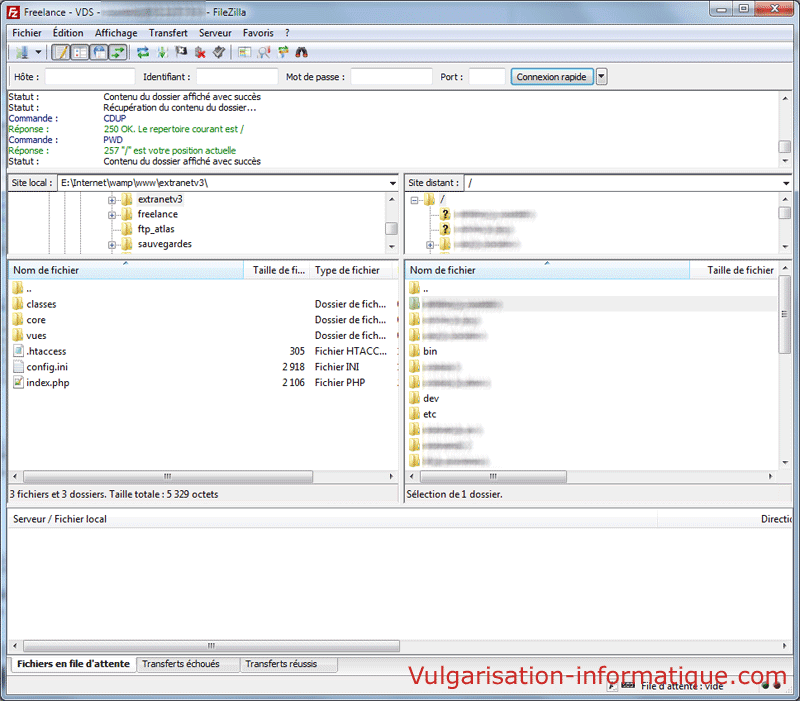This screenshot has width=800, height=701.
Task: Click the Connexion rapide button
Action: point(552,77)
